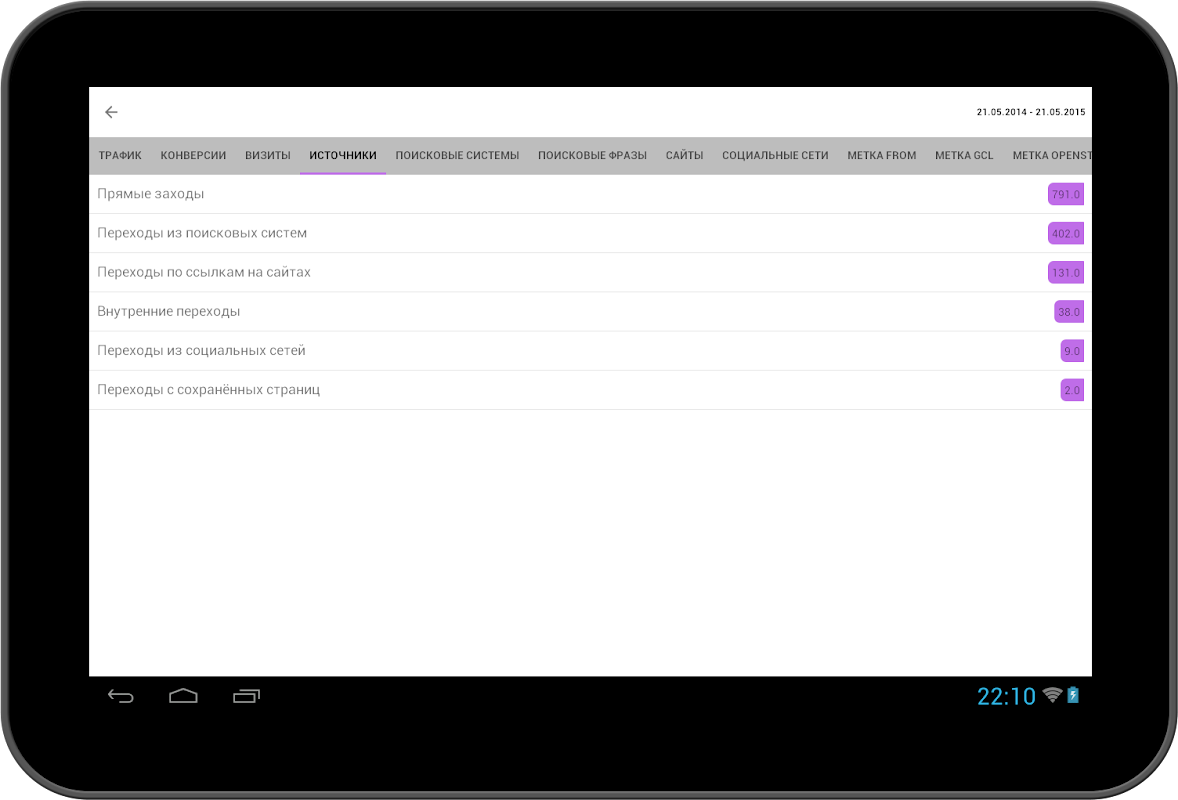1178x800 pixels.
Task: Tap the 131.0 value badge
Action: point(1065,273)
